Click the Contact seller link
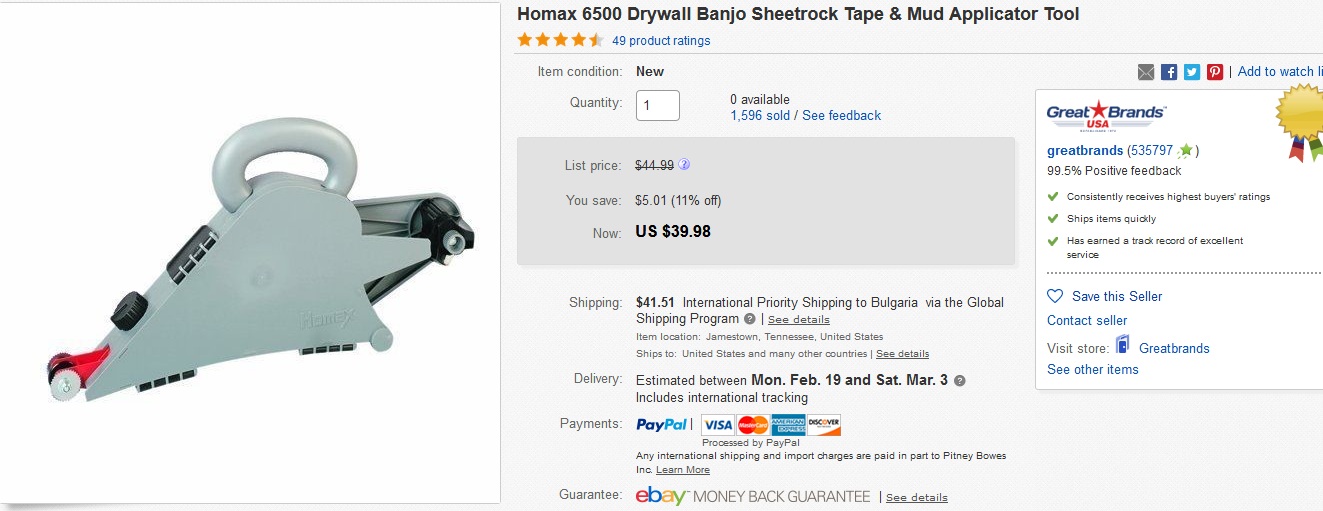 [x=1087, y=321]
